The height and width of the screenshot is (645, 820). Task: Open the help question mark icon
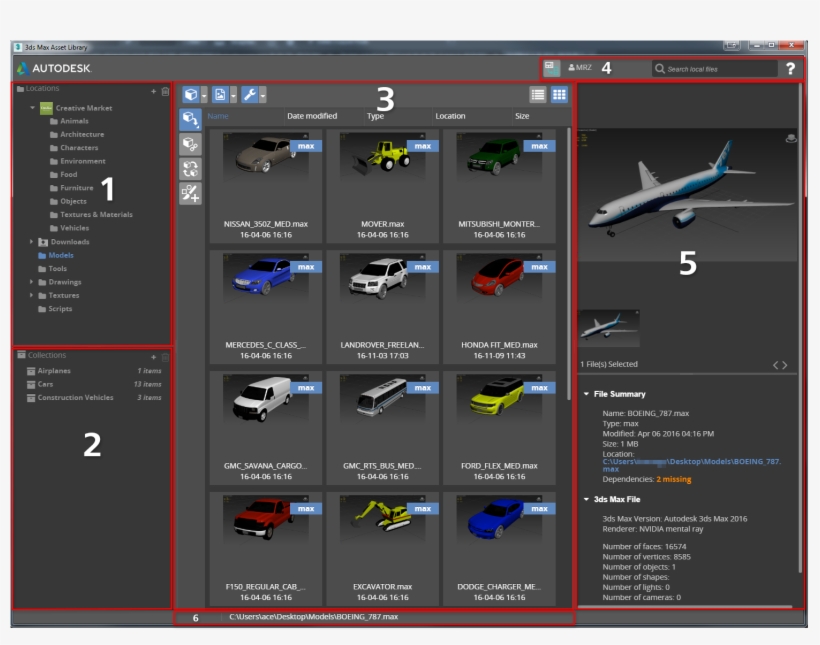[791, 69]
